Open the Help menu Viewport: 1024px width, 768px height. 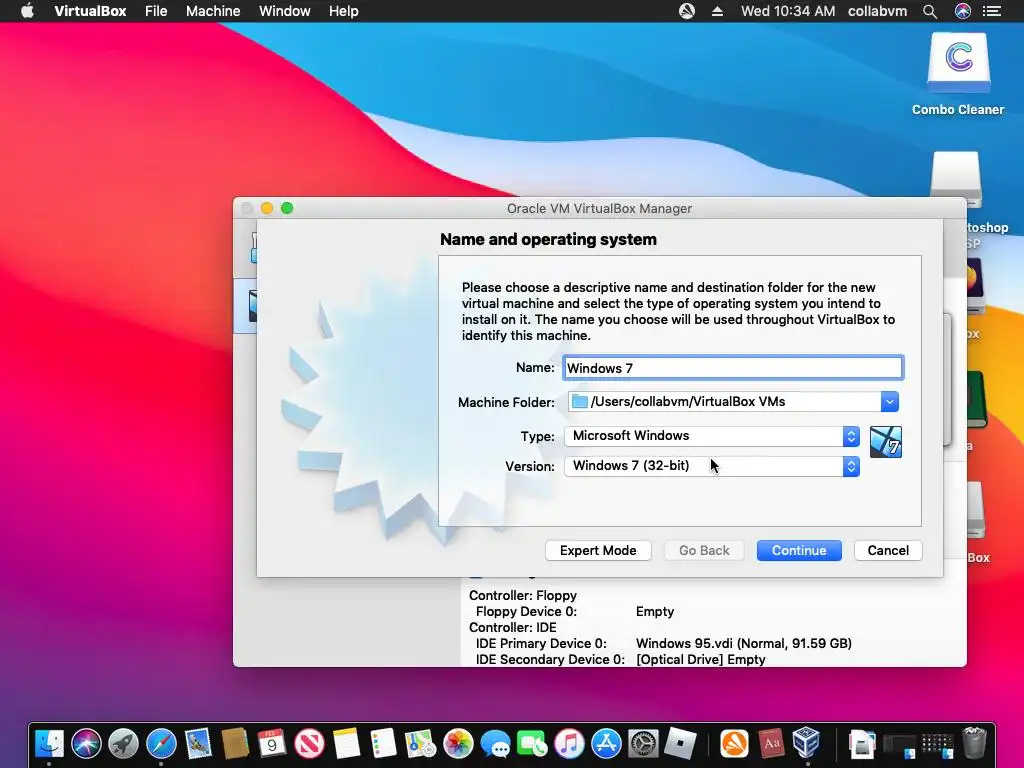tap(344, 11)
